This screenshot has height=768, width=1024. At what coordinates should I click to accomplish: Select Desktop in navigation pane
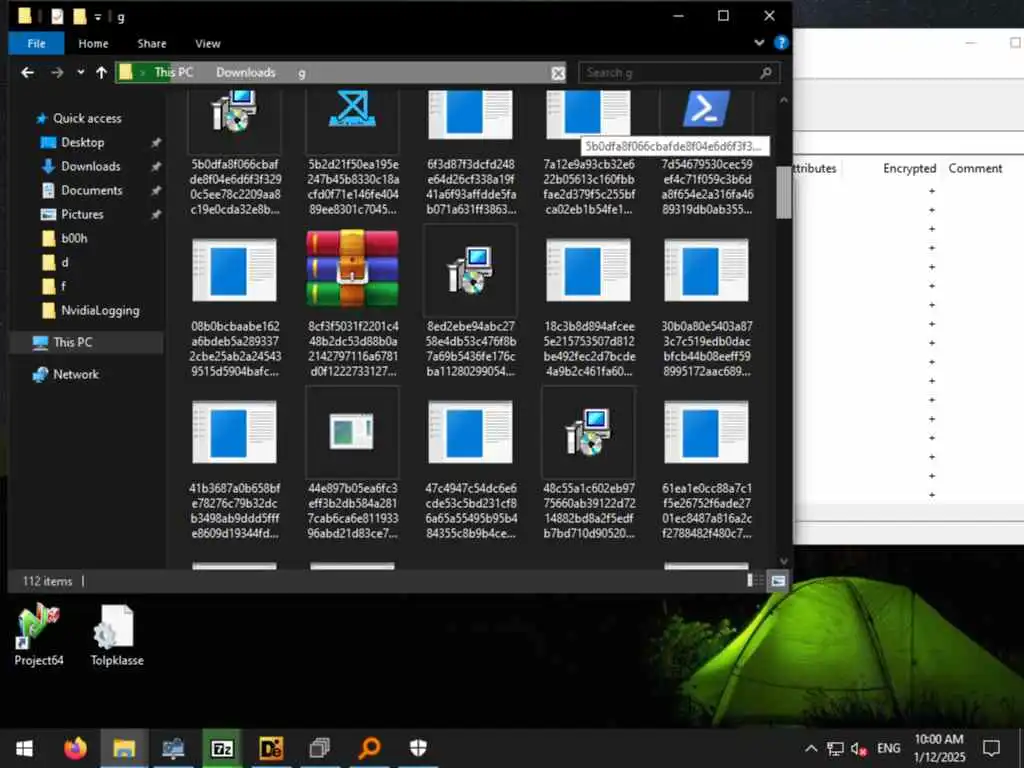82,142
